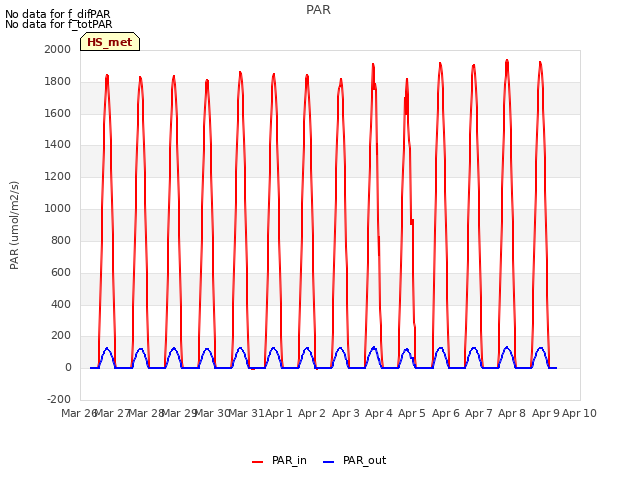Click the red PAR_in legend swatch
Image resolution: width=640 pixels, height=480 pixels.
pyautogui.click(x=258, y=462)
